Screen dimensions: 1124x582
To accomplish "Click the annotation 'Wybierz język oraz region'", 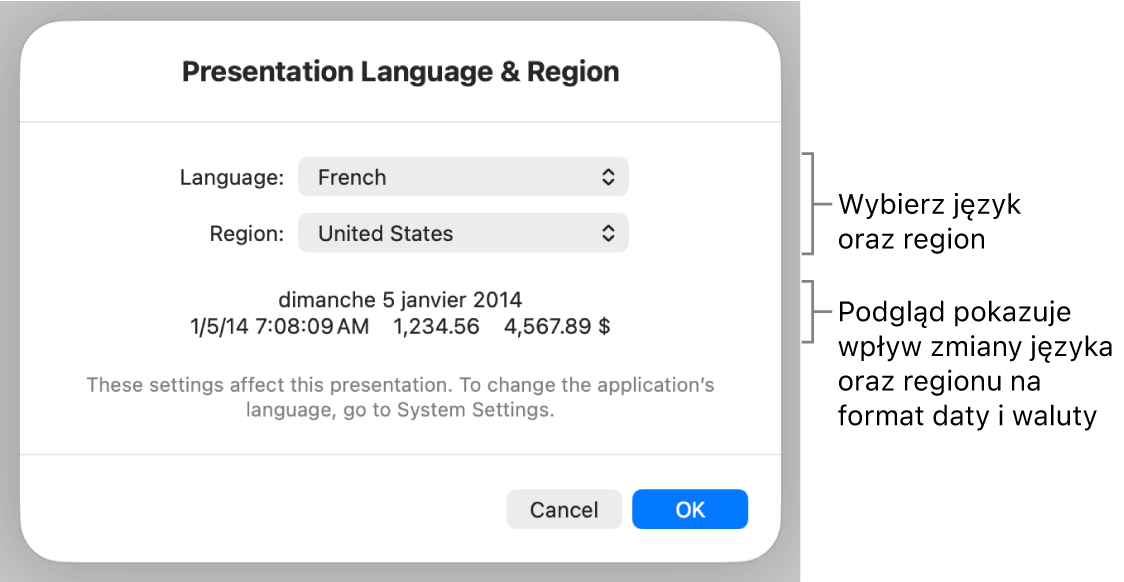I will click(929, 221).
